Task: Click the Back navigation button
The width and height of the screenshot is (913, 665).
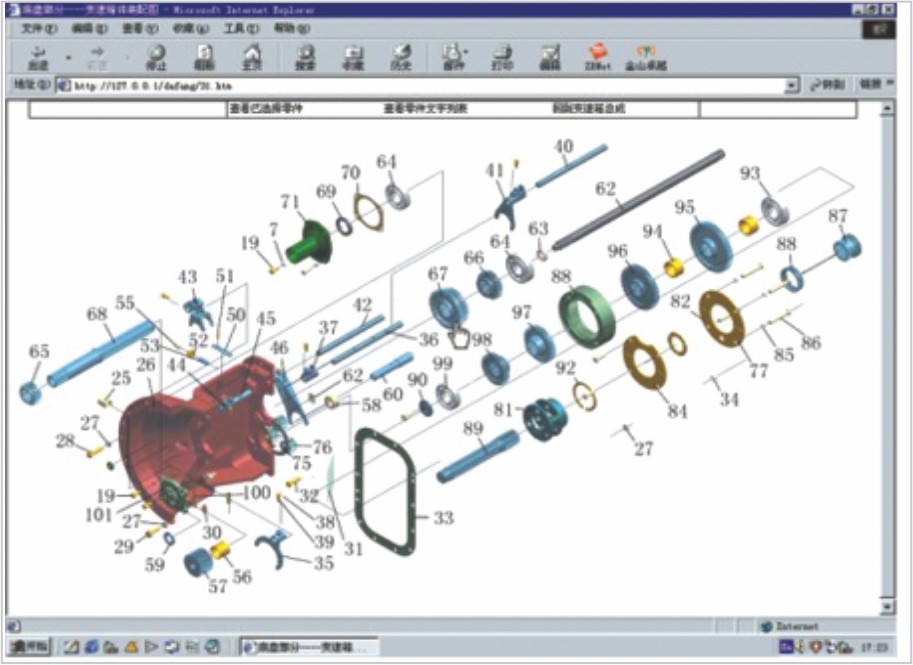Action: click(39, 57)
